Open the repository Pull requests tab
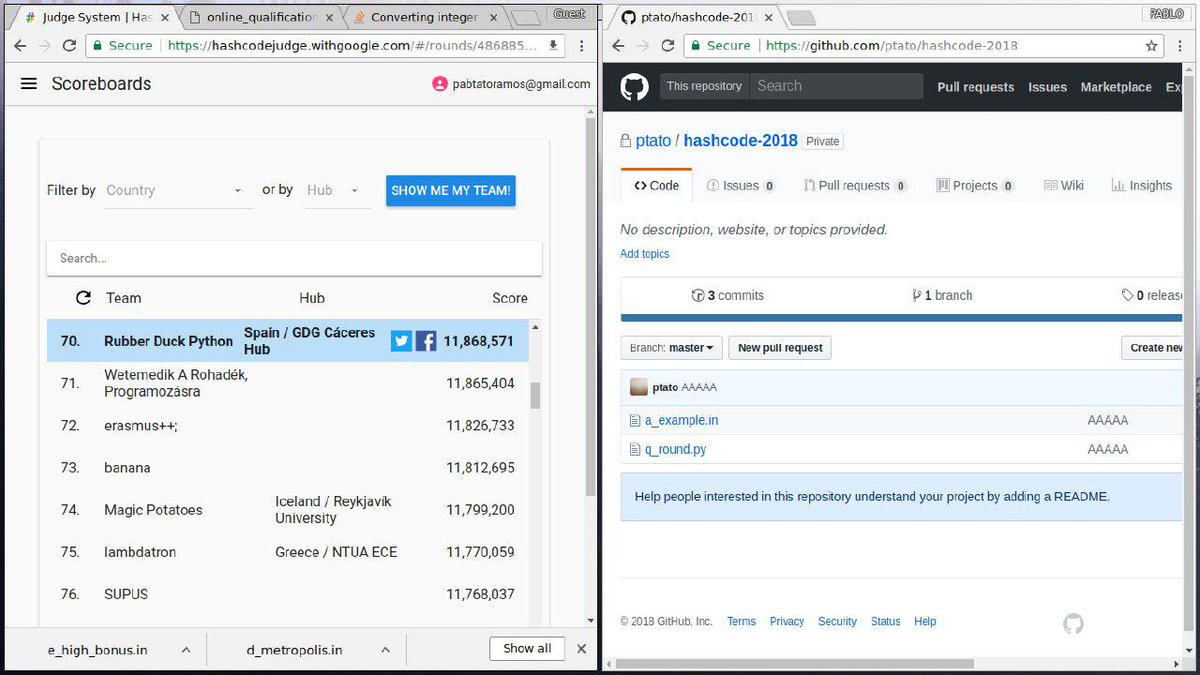This screenshot has height=675, width=1200. tap(856, 185)
